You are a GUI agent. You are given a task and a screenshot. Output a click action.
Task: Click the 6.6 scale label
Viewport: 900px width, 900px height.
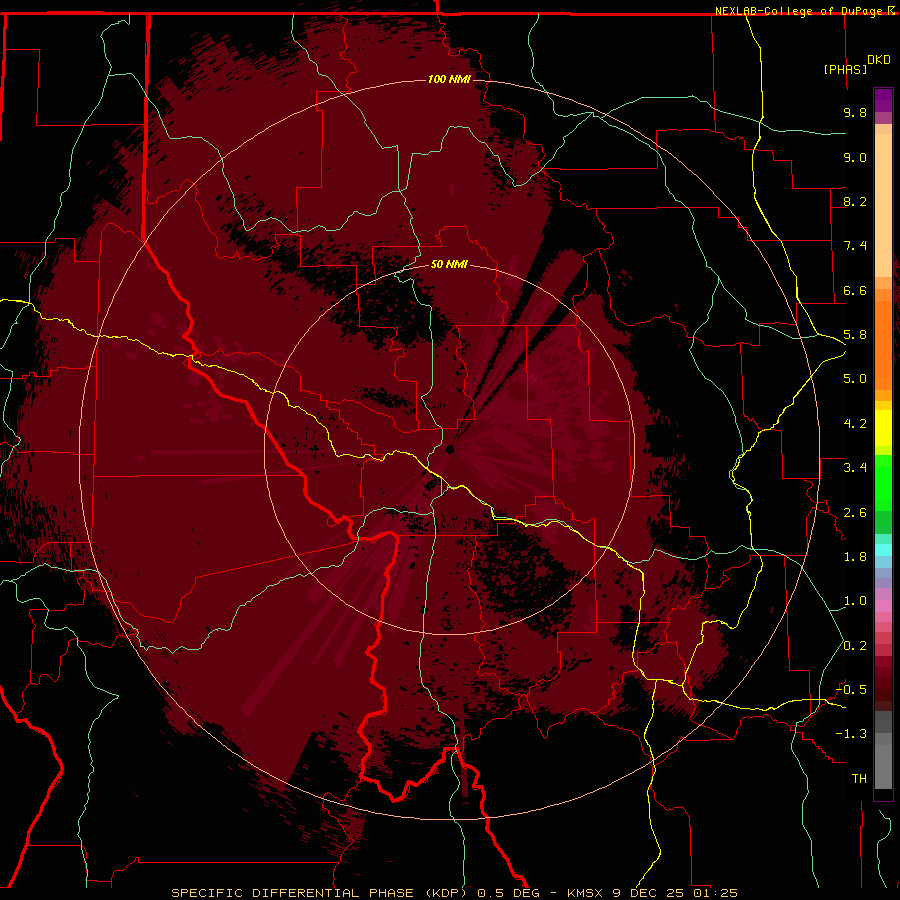[x=855, y=290]
